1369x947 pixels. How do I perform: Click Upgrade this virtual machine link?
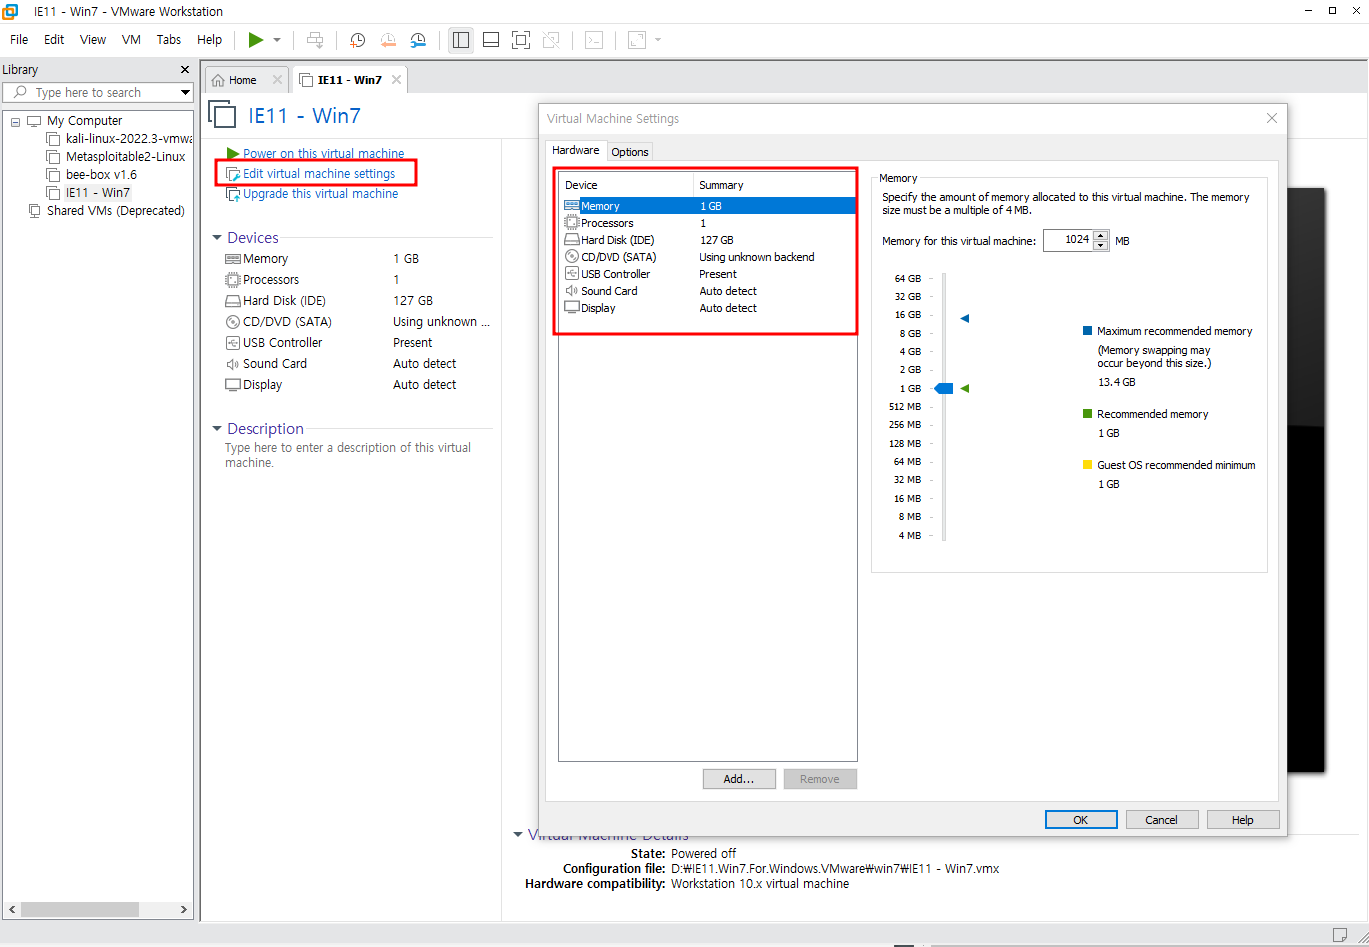pos(321,194)
